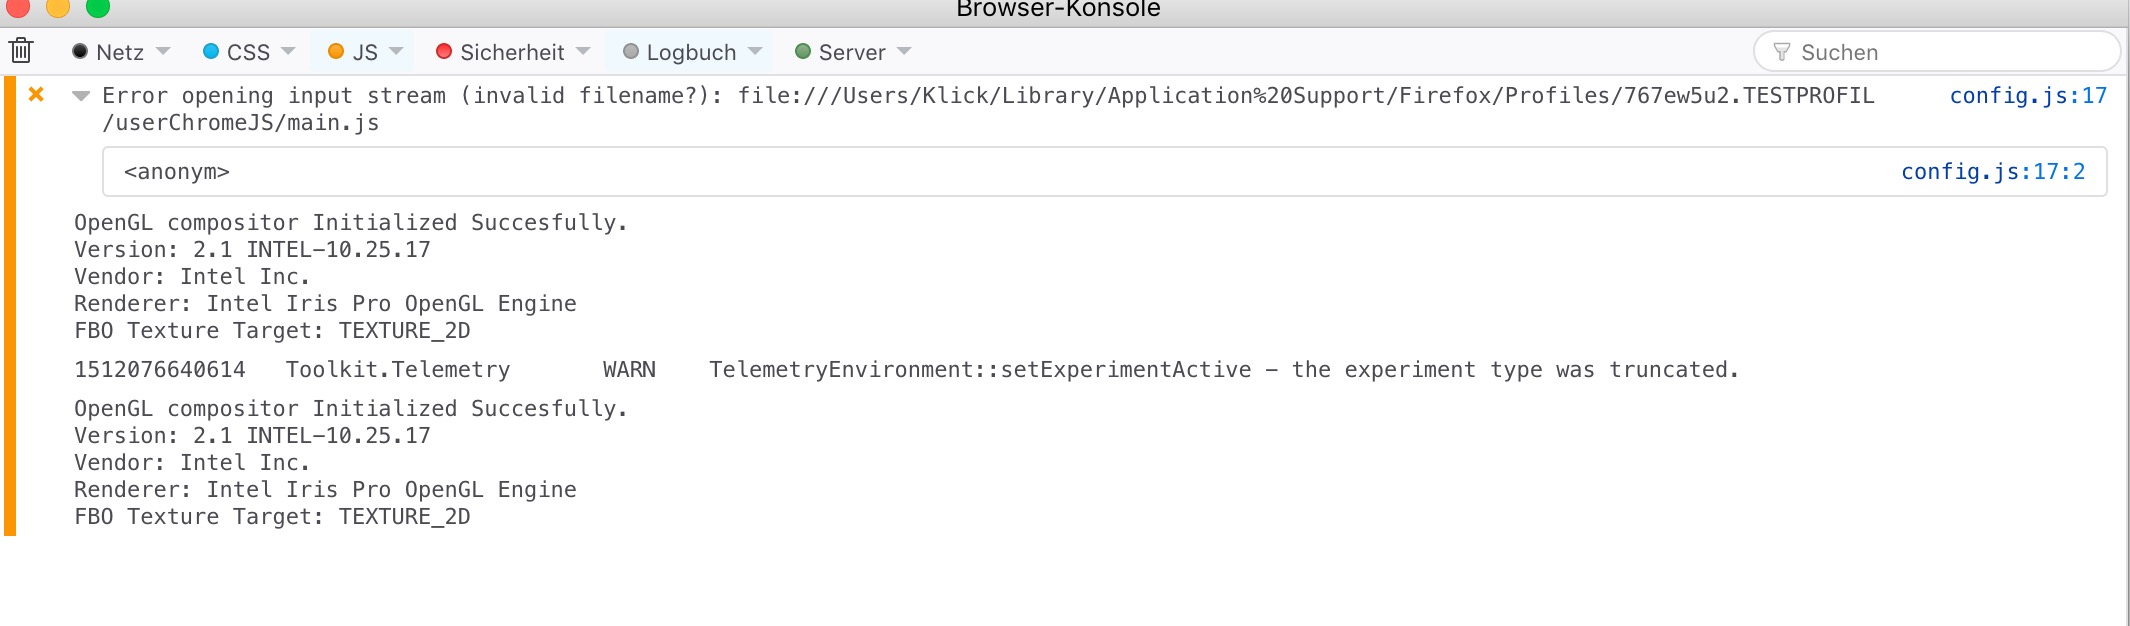Toggle the Netz filter button
This screenshot has width=2130, height=626.
click(x=108, y=52)
